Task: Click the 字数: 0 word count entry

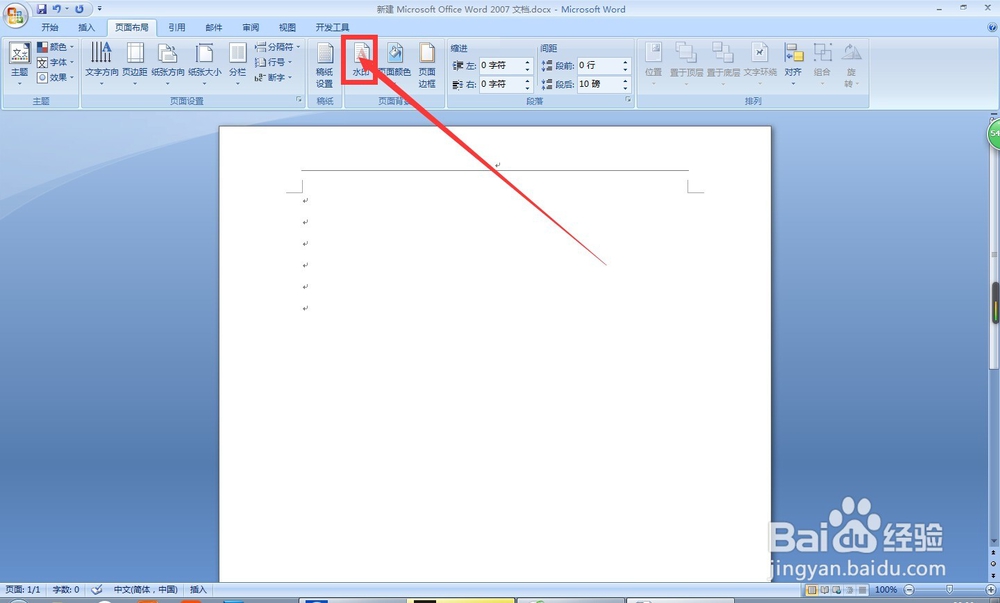Action: (x=66, y=590)
